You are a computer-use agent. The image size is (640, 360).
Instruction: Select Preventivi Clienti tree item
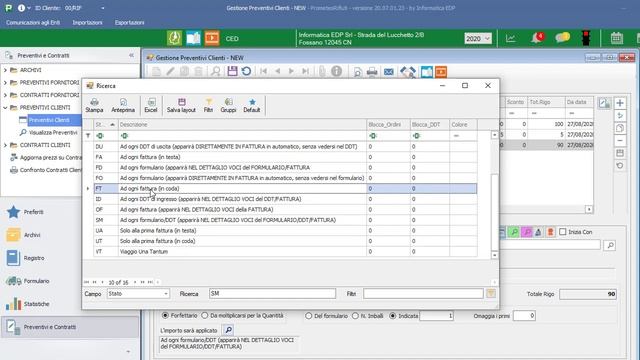pyautogui.click(x=49, y=120)
